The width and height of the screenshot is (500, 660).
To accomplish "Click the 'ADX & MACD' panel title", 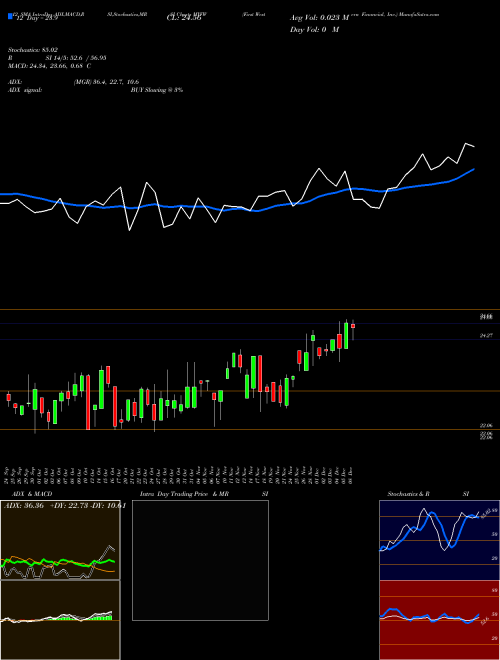I will [32, 494].
